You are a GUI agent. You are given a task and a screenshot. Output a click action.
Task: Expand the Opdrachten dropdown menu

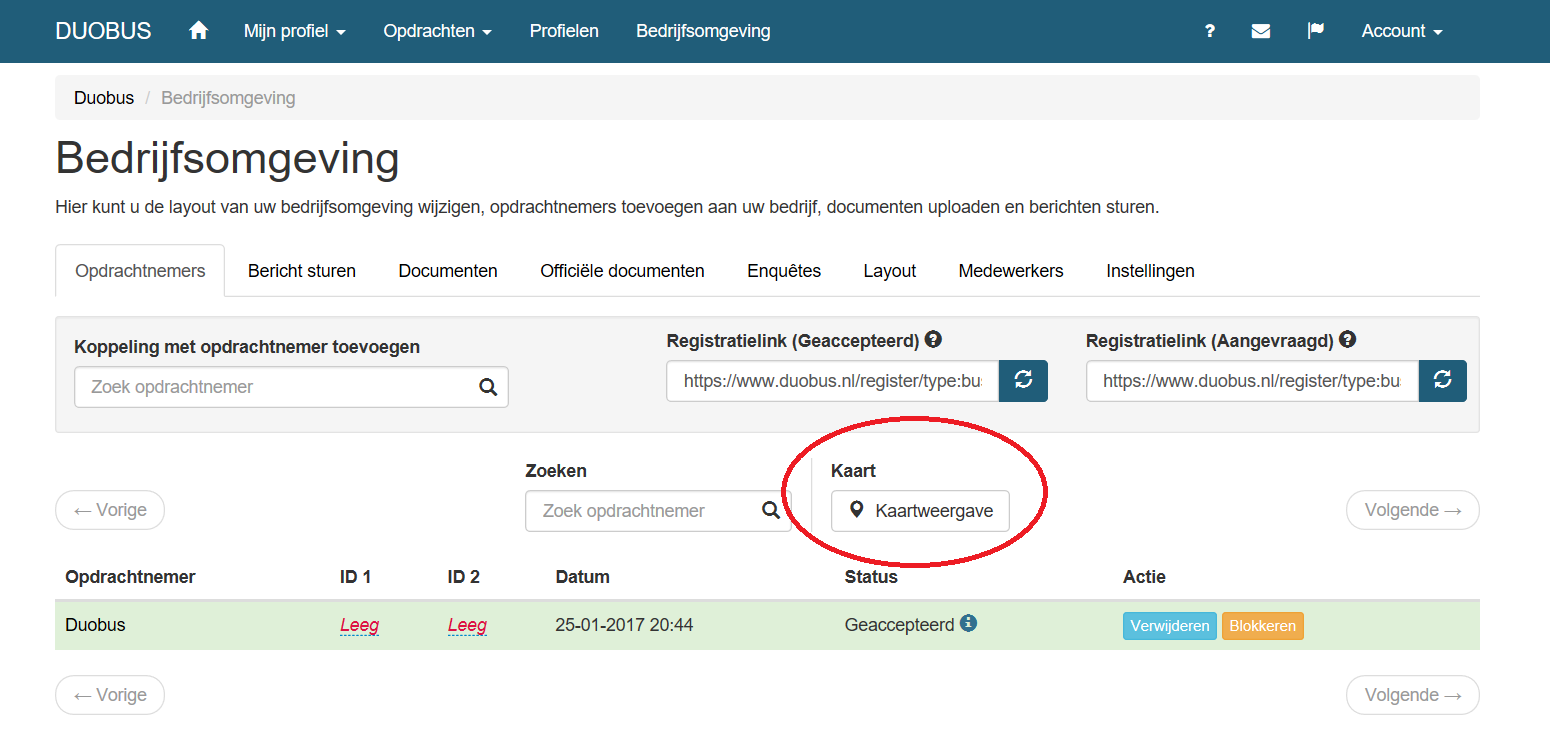tap(437, 31)
